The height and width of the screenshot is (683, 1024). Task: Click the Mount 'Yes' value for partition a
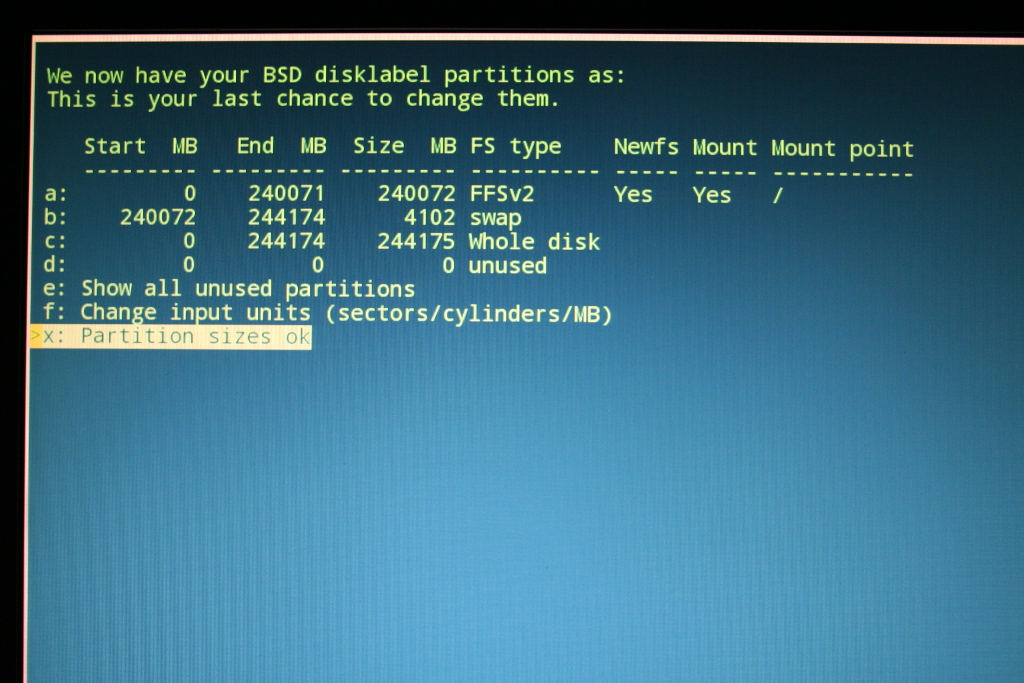pos(711,194)
